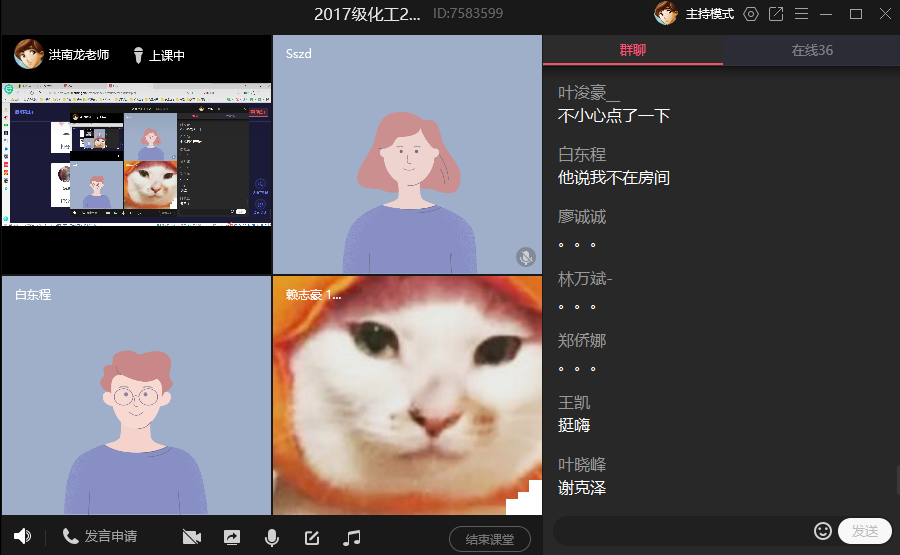Open 发言申请 speak requests

(100, 537)
